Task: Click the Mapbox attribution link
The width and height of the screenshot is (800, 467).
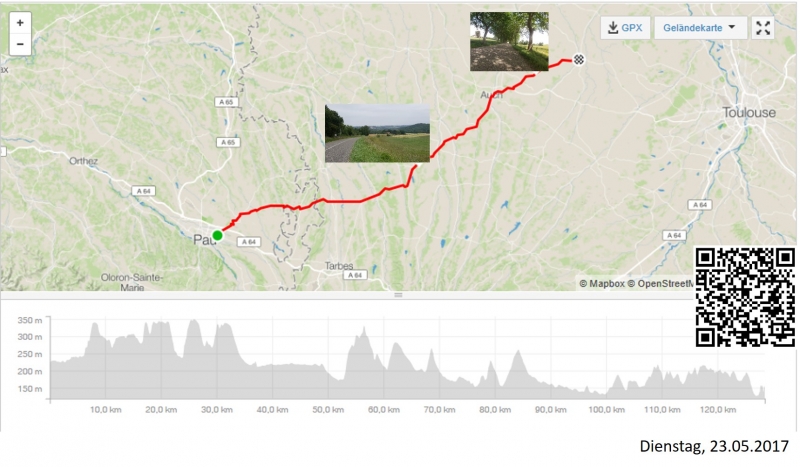Action: pyautogui.click(x=602, y=283)
